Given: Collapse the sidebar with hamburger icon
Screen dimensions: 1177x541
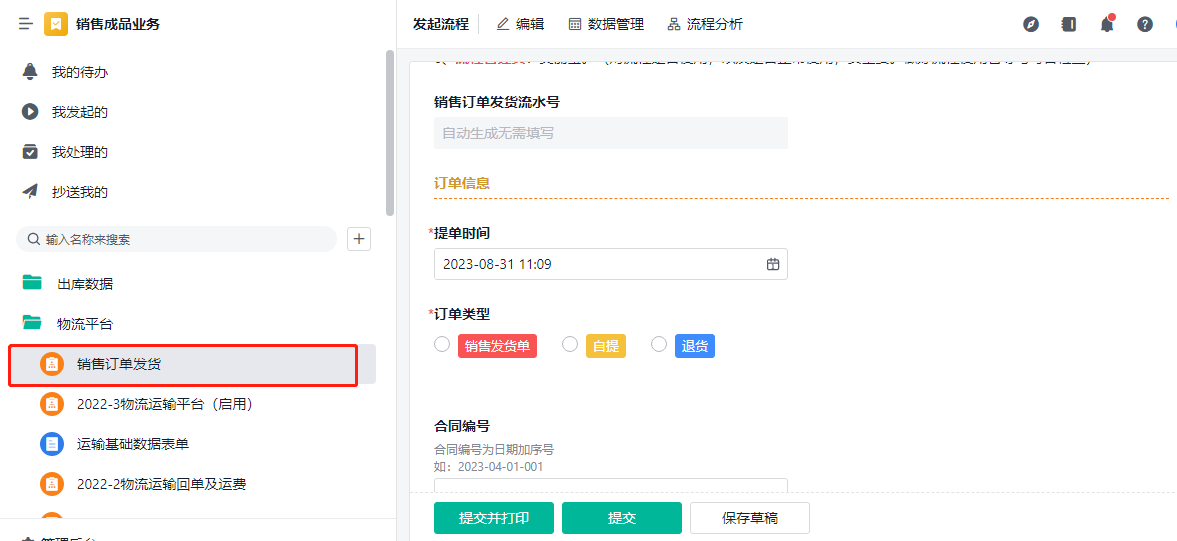Looking at the screenshot, I should [26, 24].
